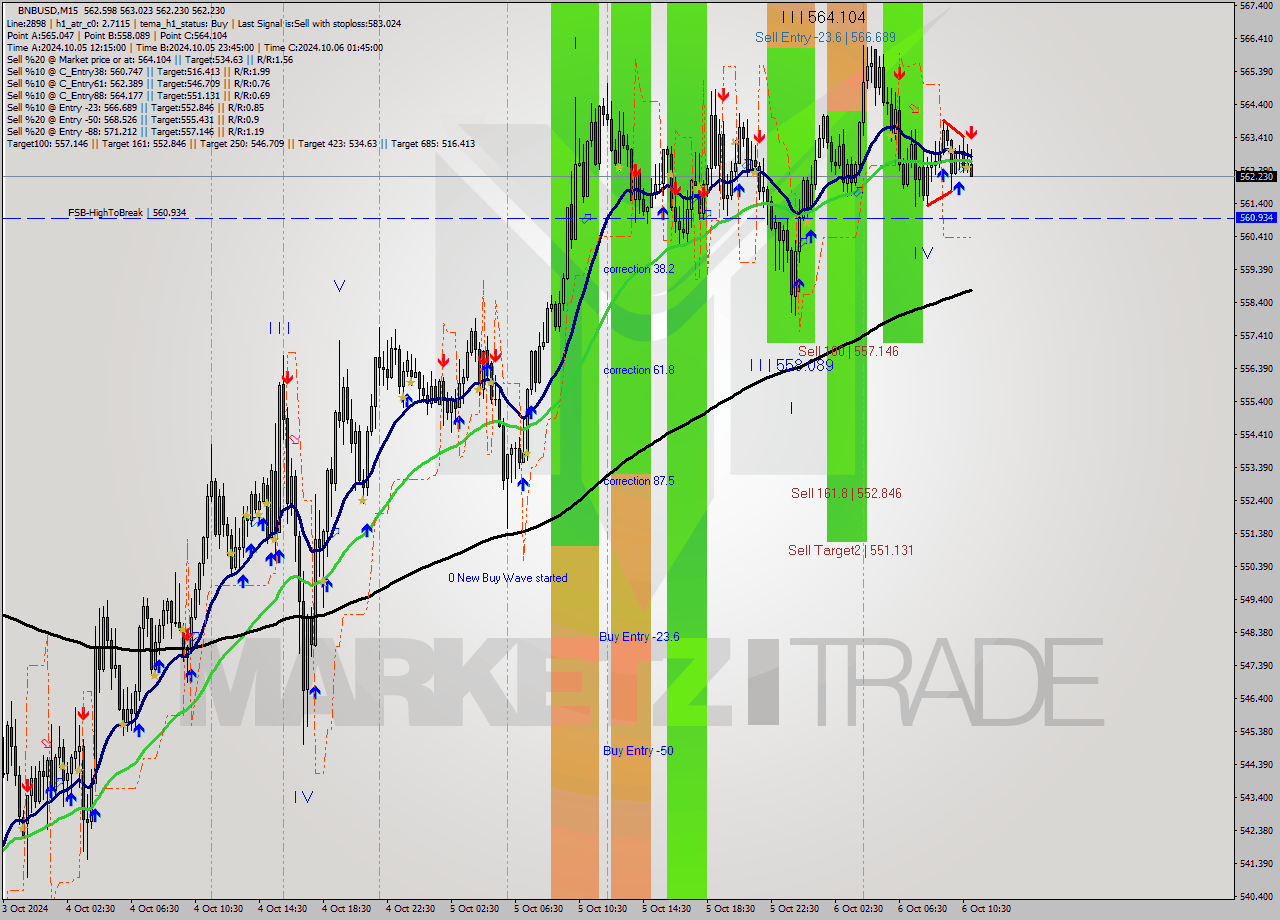
Task: Click the current price tag 562.230 on axis
Action: pos(1256,176)
